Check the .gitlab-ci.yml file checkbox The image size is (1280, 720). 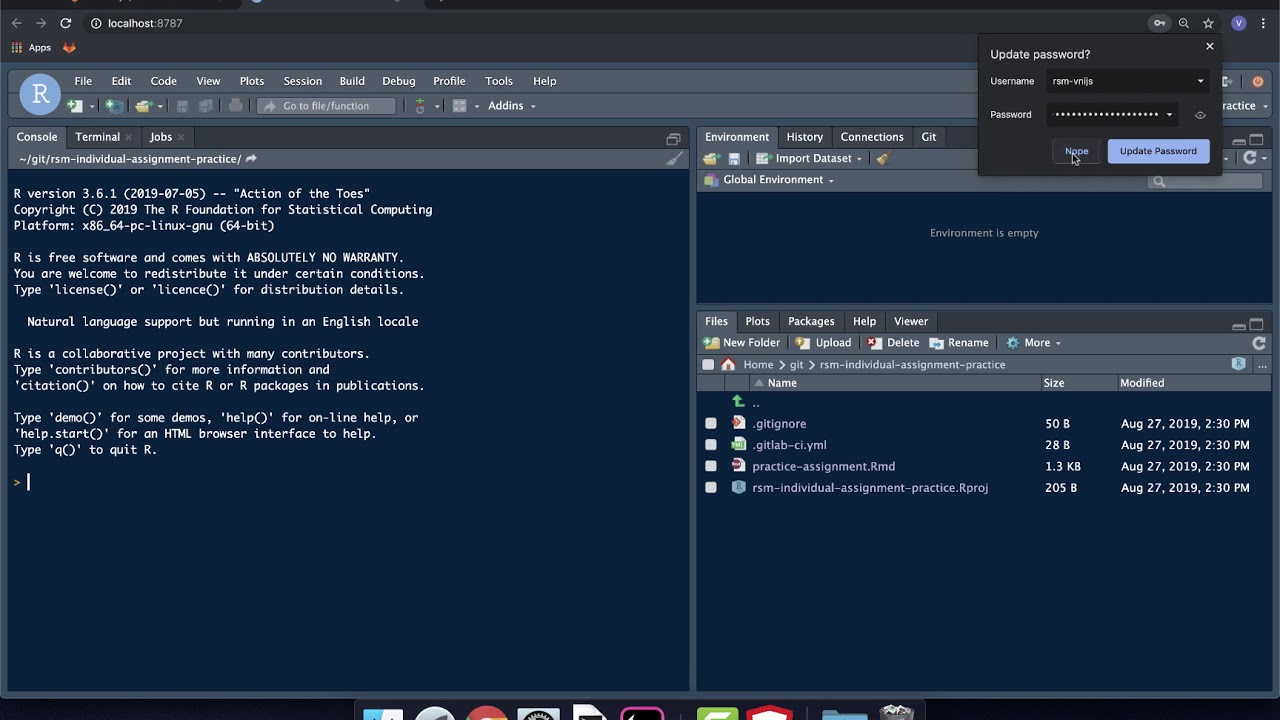(711, 445)
